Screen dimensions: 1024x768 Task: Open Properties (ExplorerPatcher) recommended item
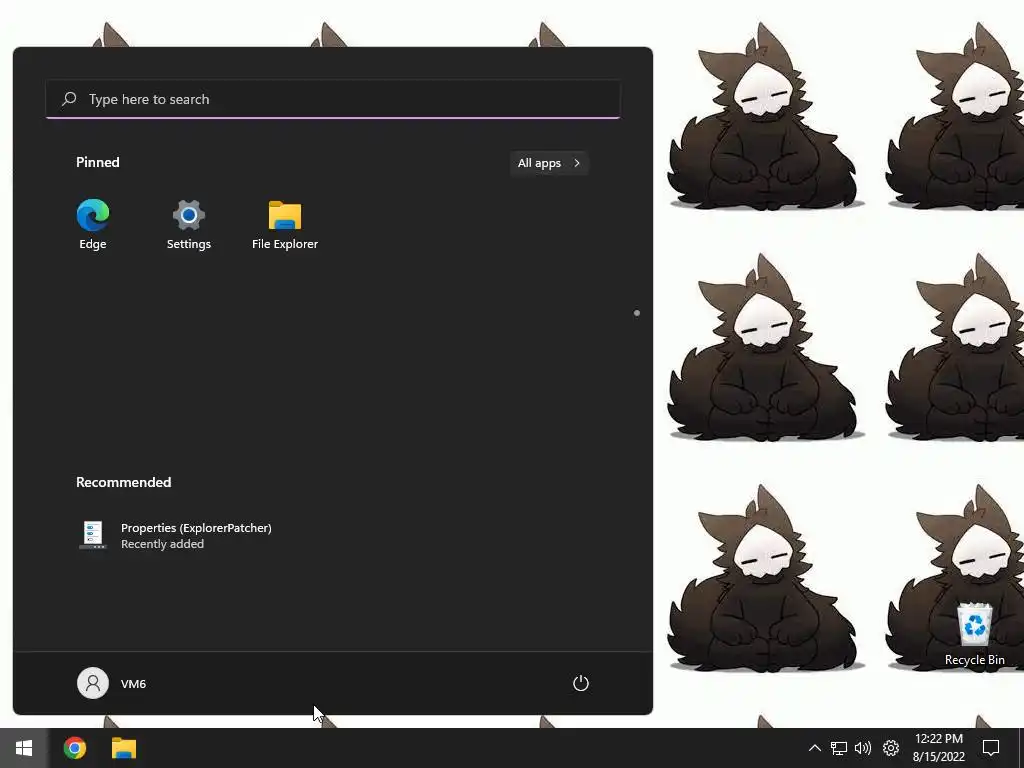176,536
